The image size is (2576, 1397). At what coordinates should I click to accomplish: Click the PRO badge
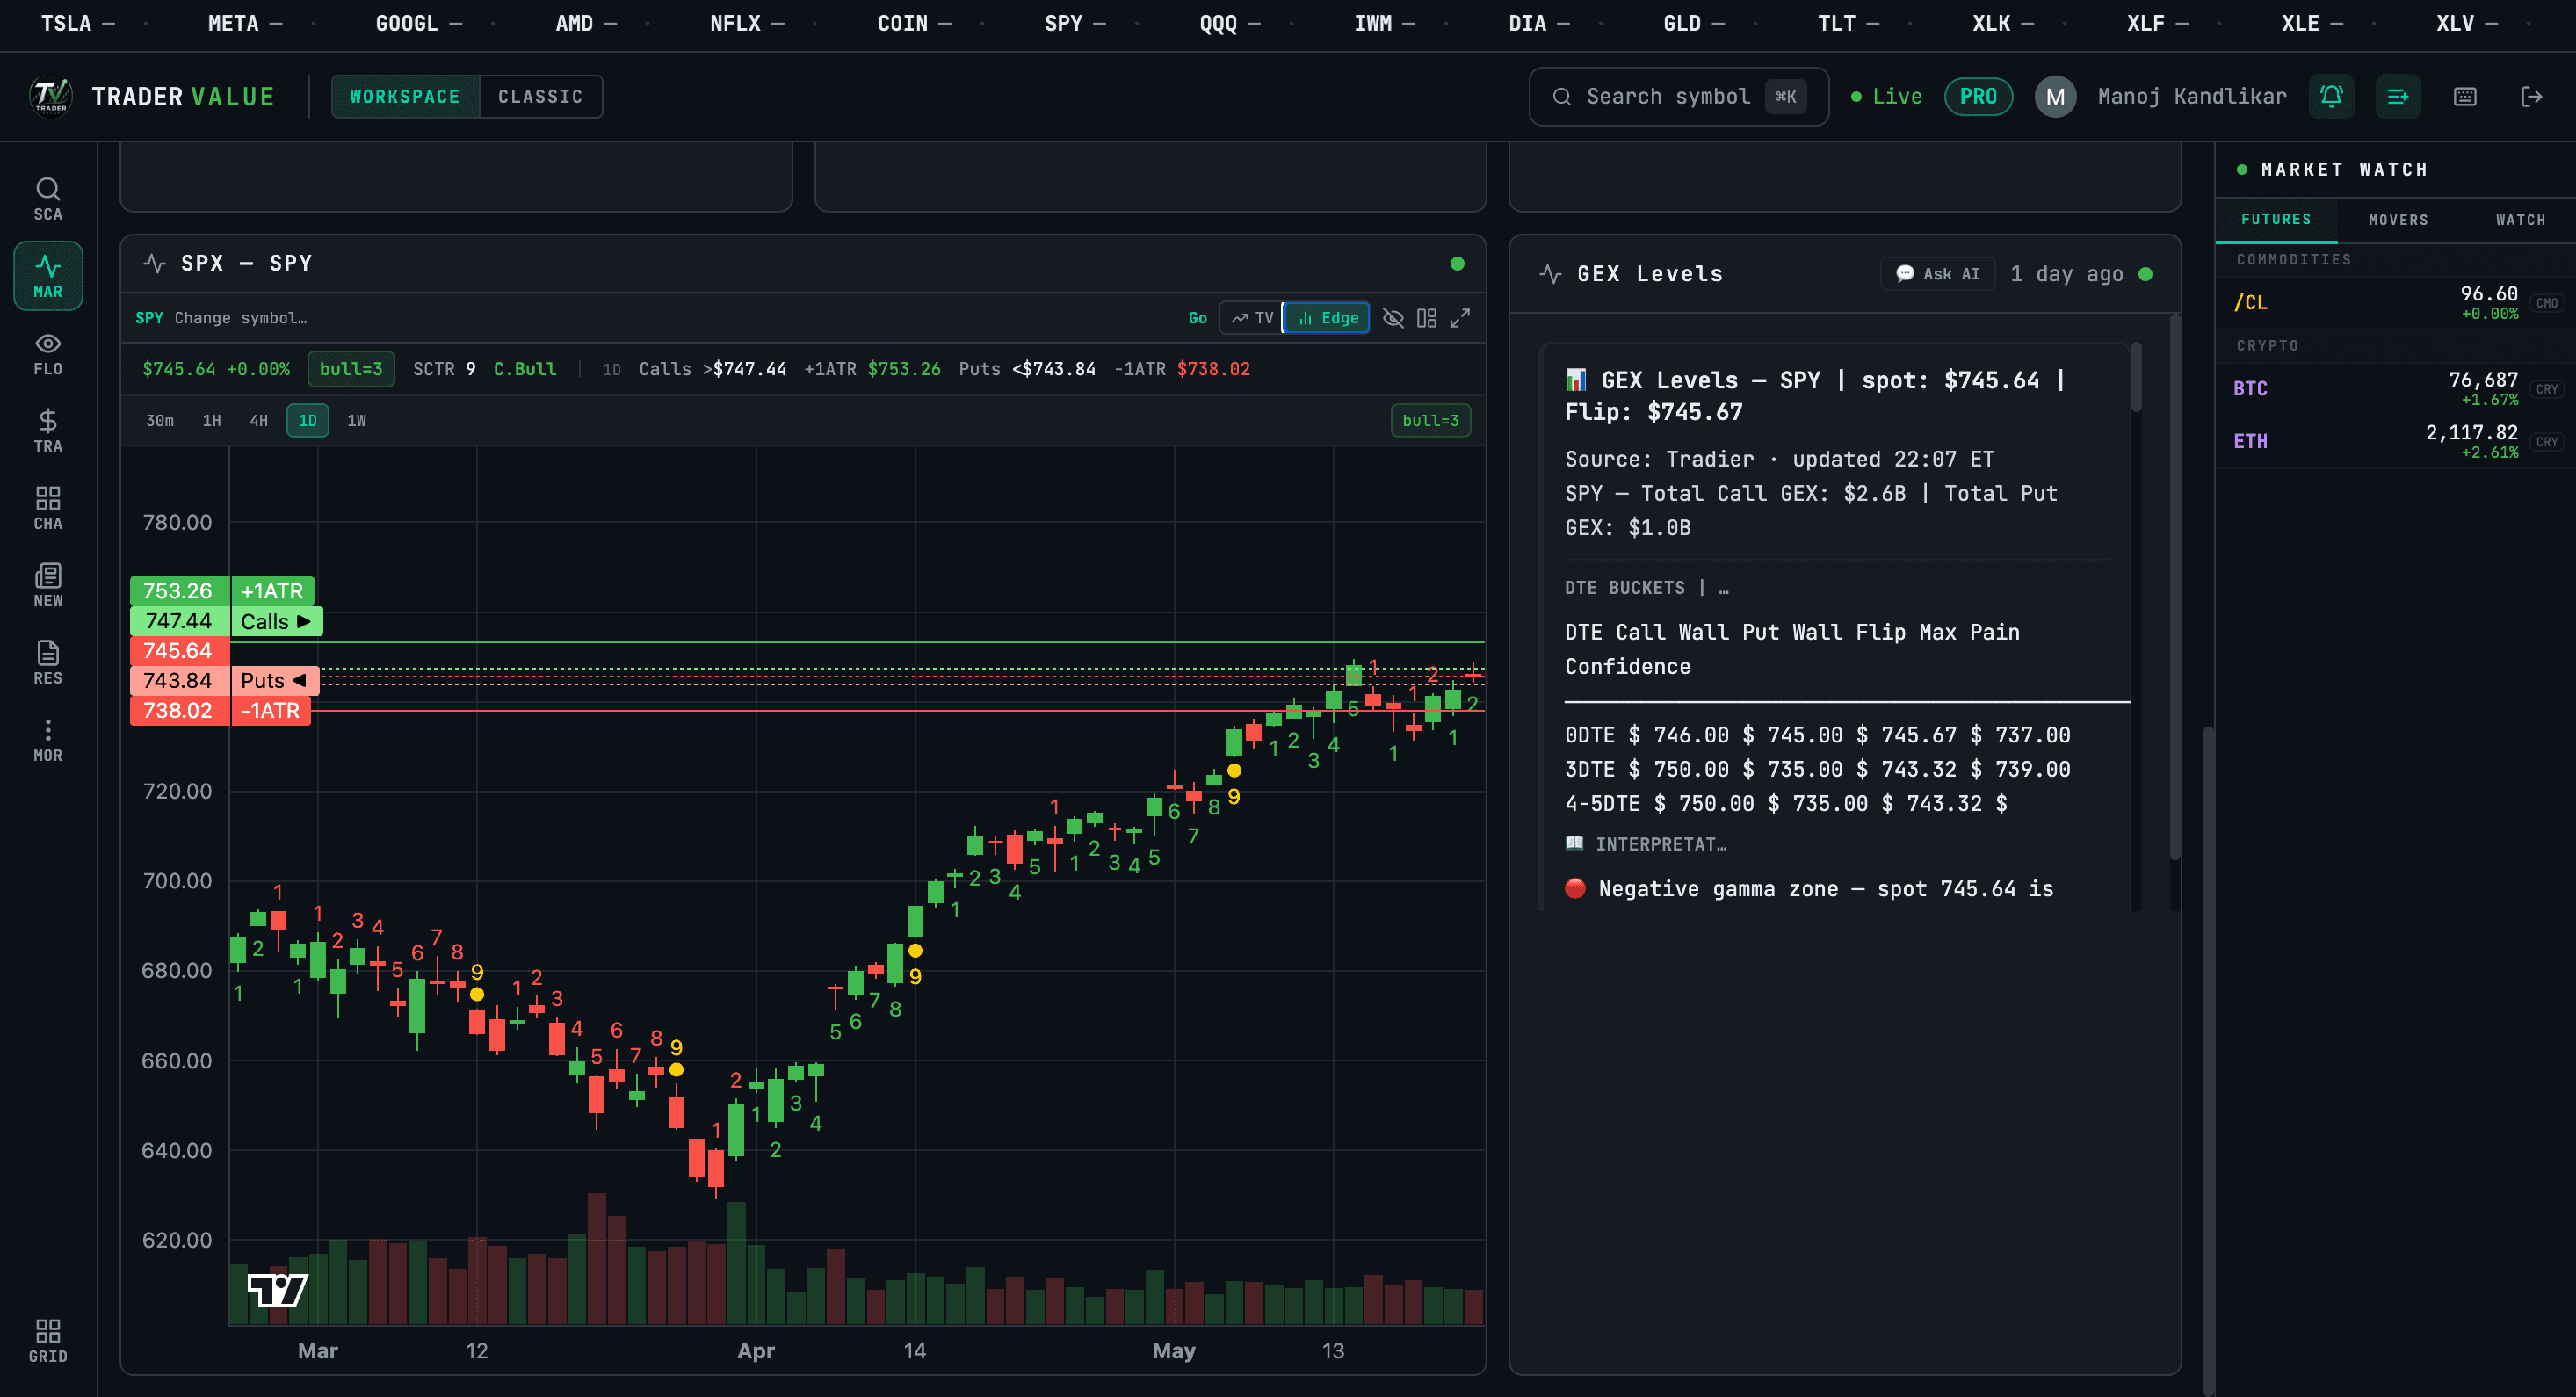click(1978, 97)
